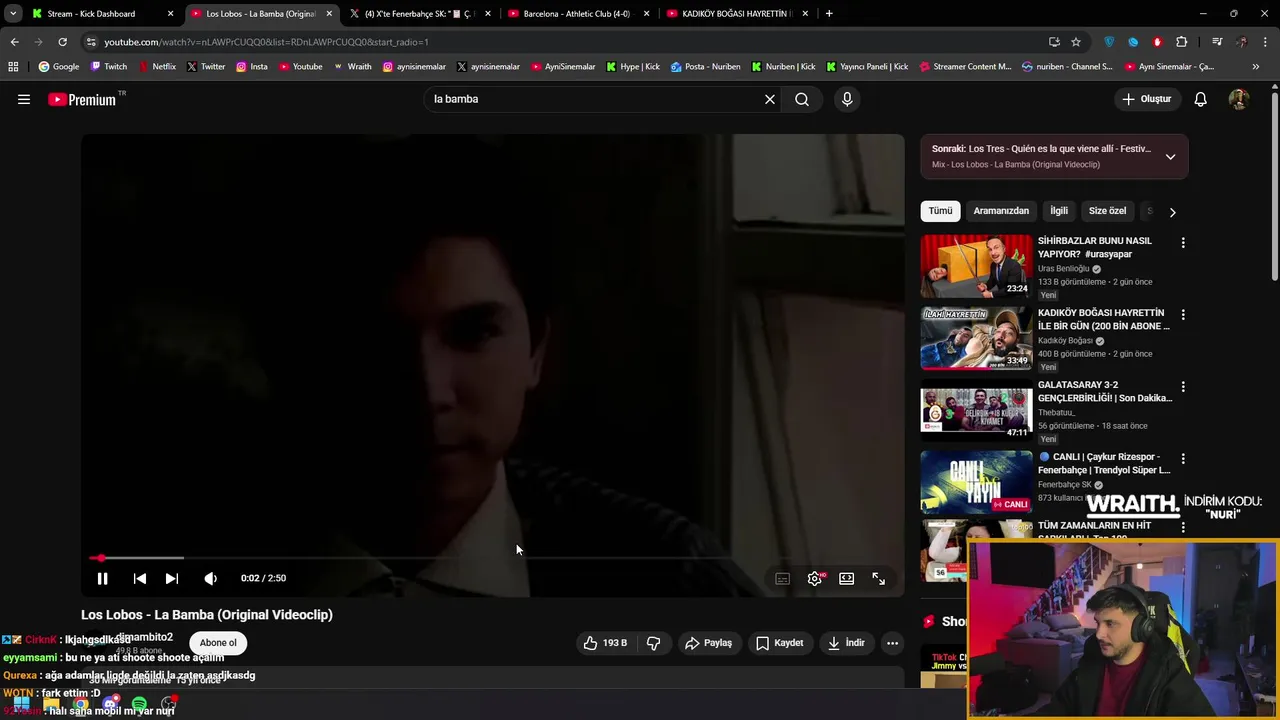Screen dimensions: 1280x720
Task: Share the video with Paylaş
Action: [708, 643]
